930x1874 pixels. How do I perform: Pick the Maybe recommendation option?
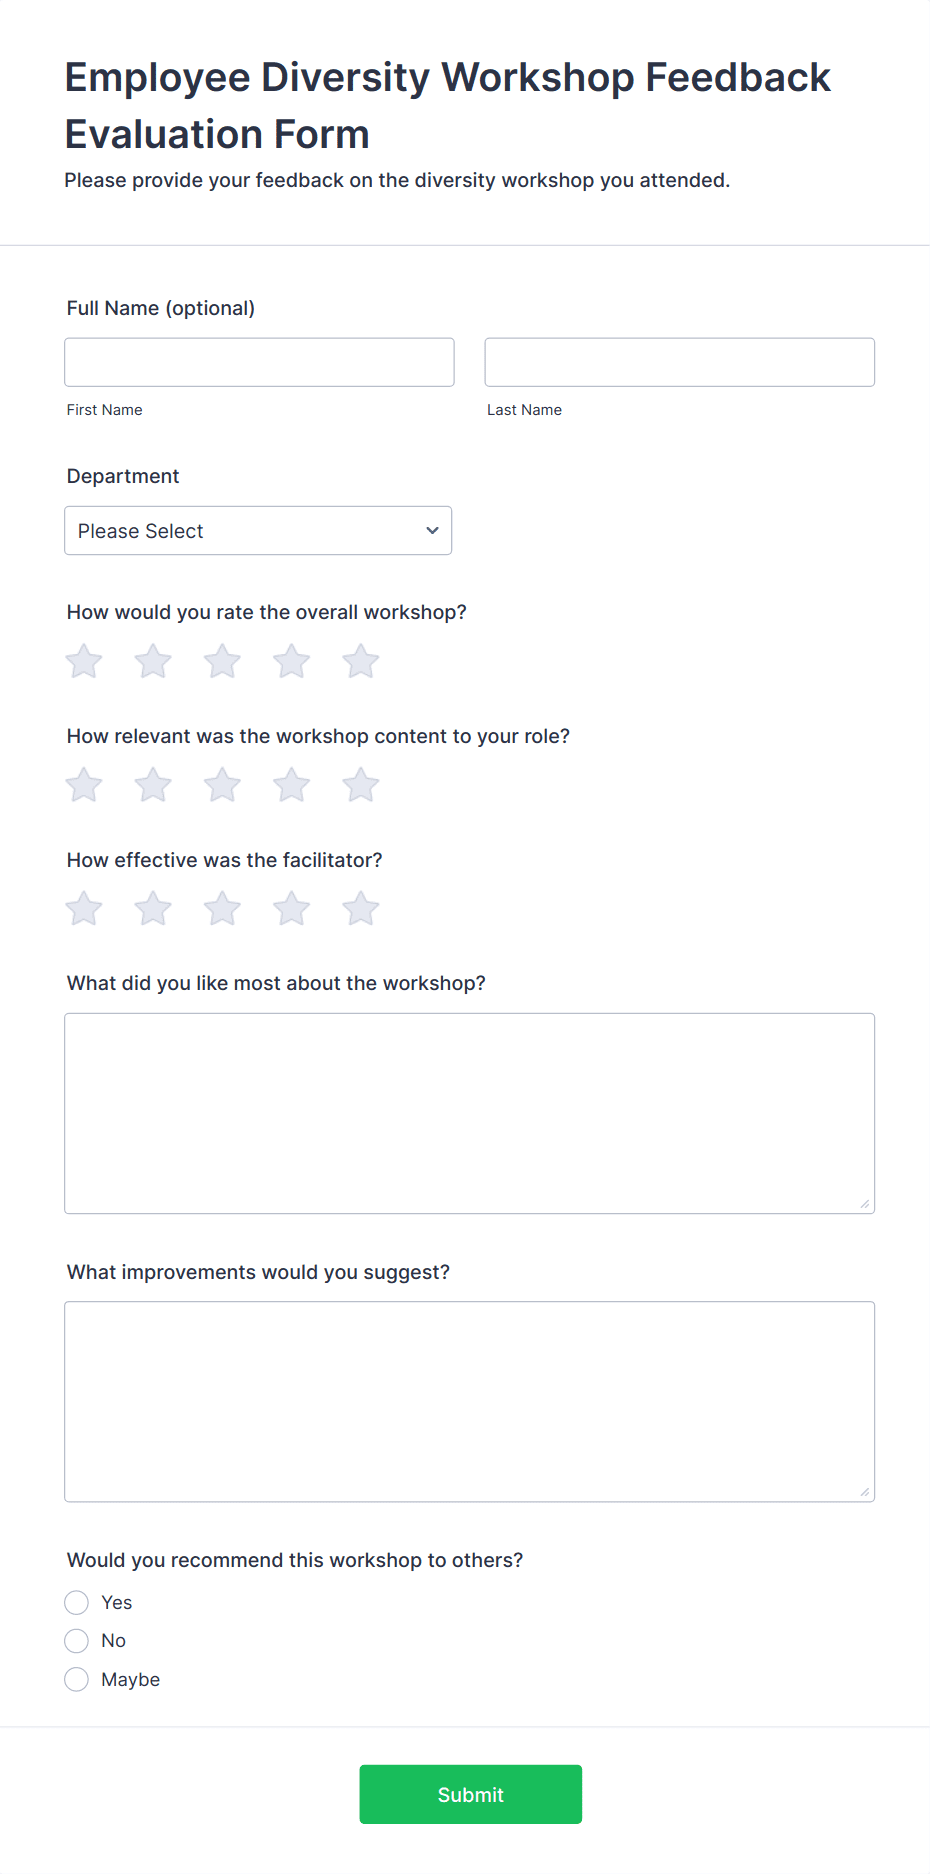76,1679
